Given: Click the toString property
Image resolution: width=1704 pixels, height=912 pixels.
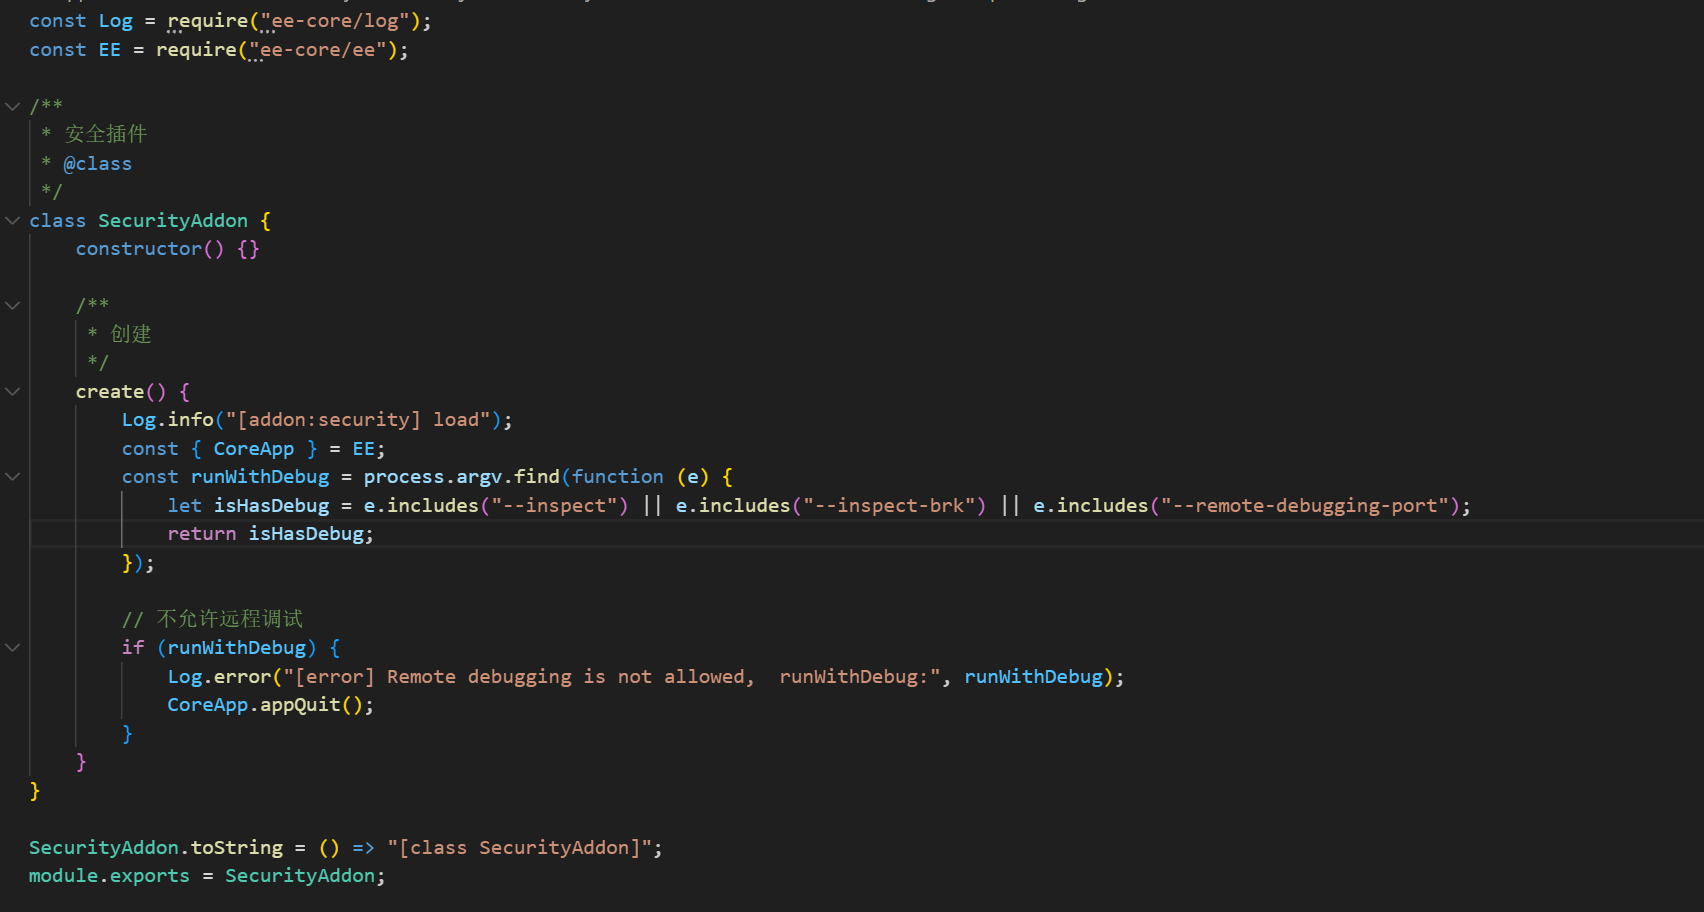Looking at the screenshot, I should pyautogui.click(x=237, y=847).
